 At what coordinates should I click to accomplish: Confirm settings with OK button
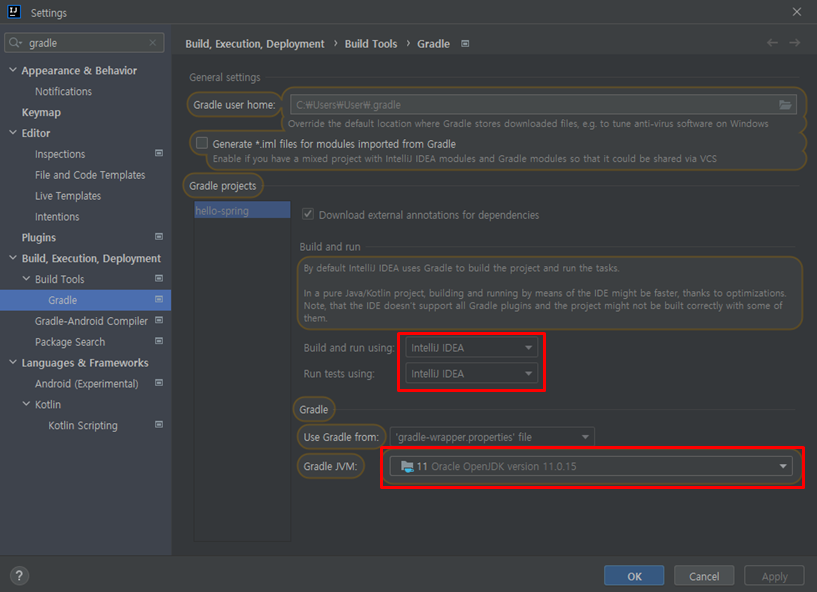(634, 576)
